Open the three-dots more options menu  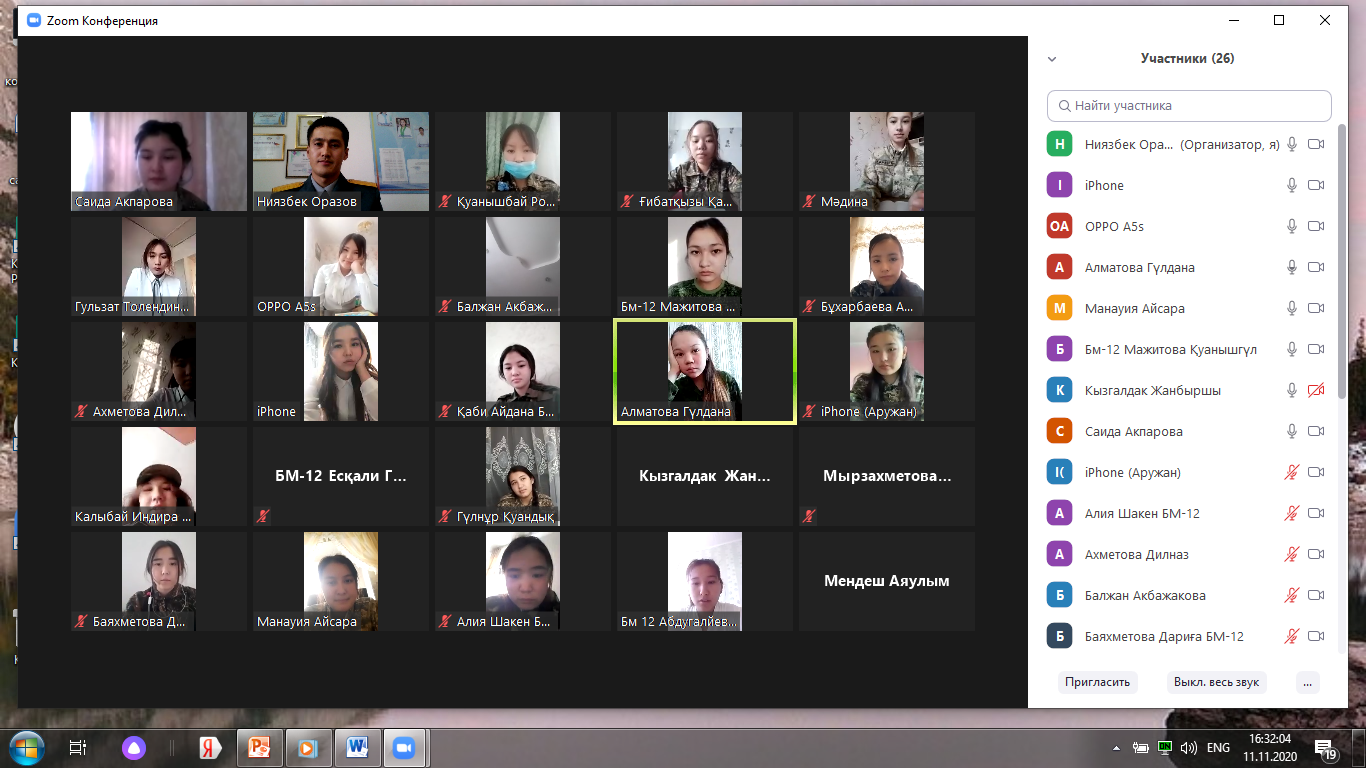click(1307, 682)
